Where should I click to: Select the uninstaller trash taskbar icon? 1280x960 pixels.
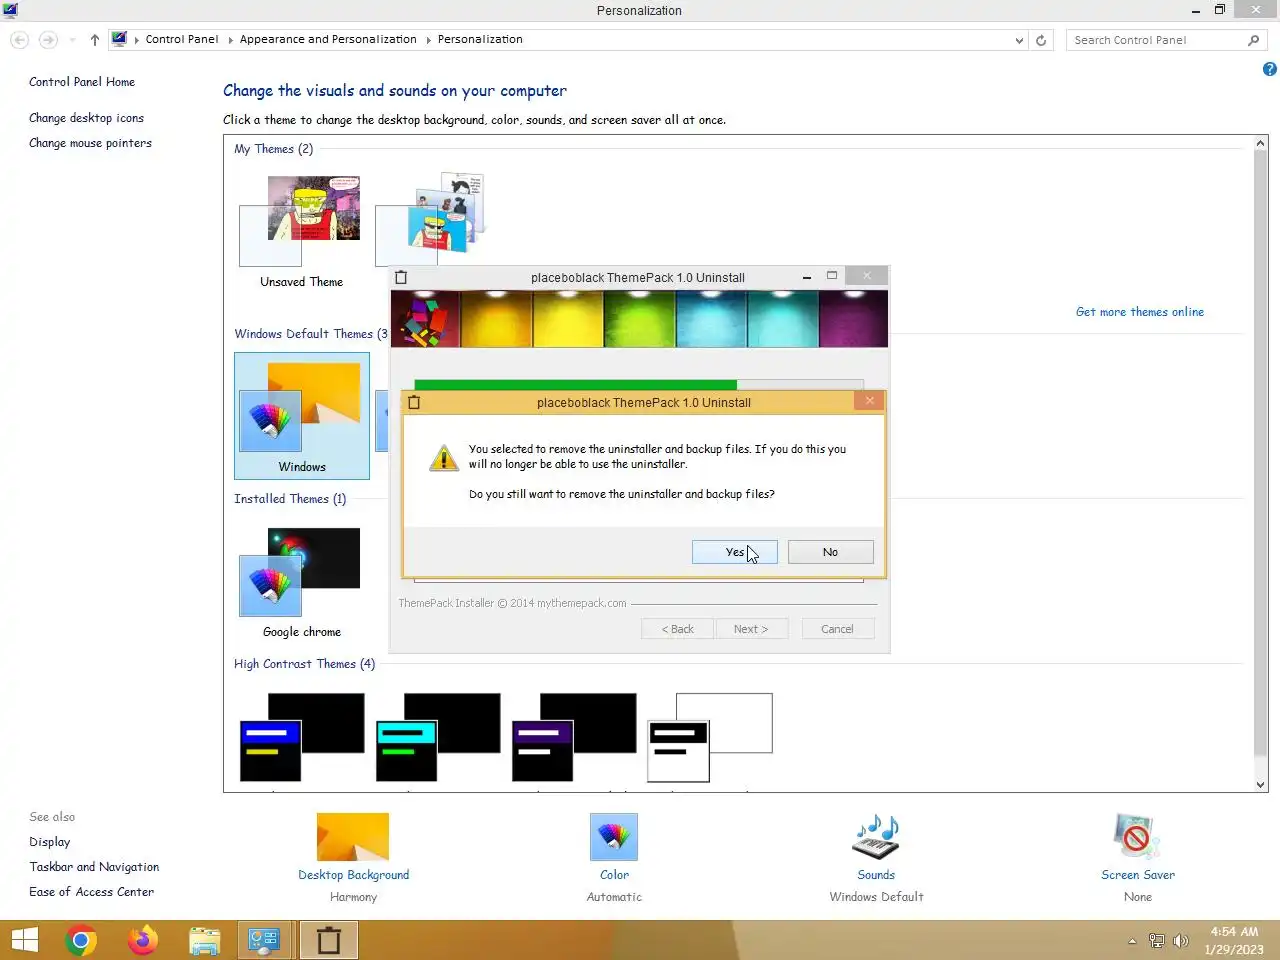328,941
